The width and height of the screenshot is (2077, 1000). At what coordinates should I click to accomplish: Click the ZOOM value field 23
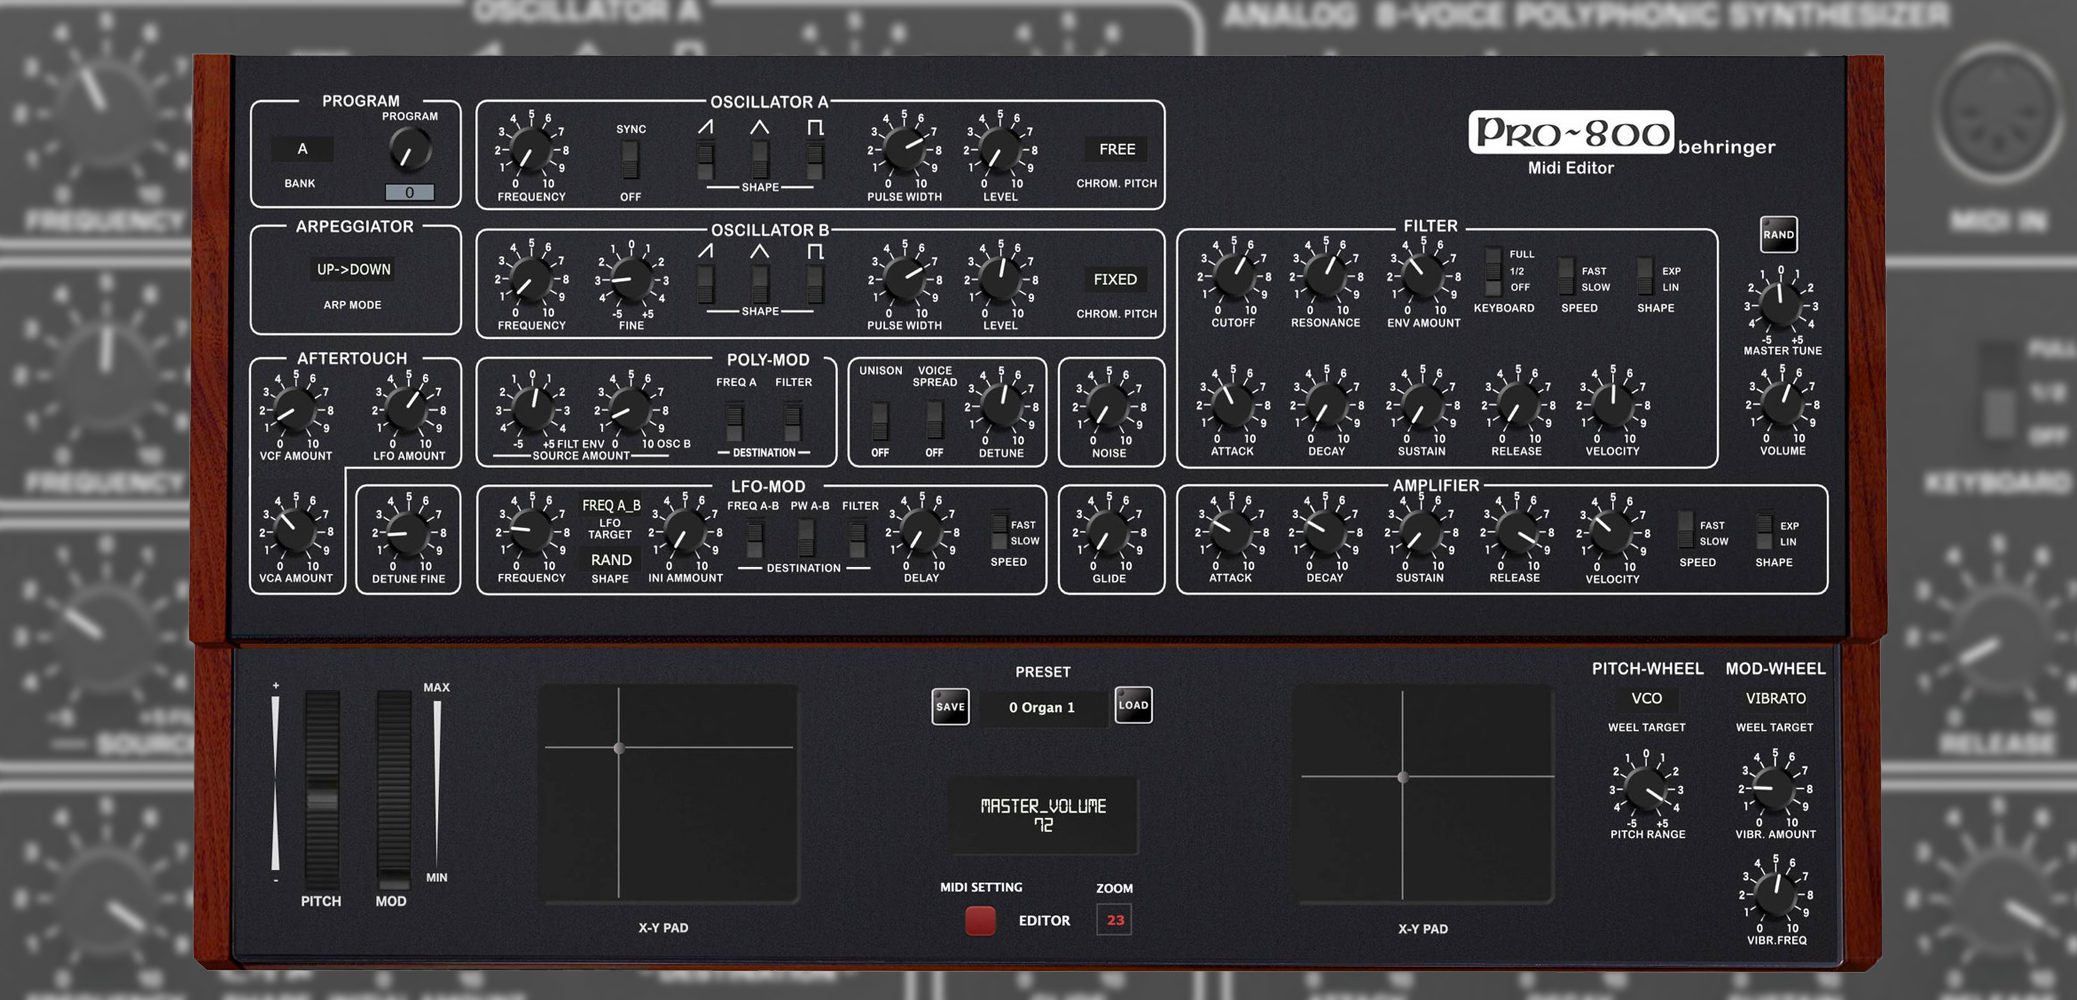(x=1115, y=920)
